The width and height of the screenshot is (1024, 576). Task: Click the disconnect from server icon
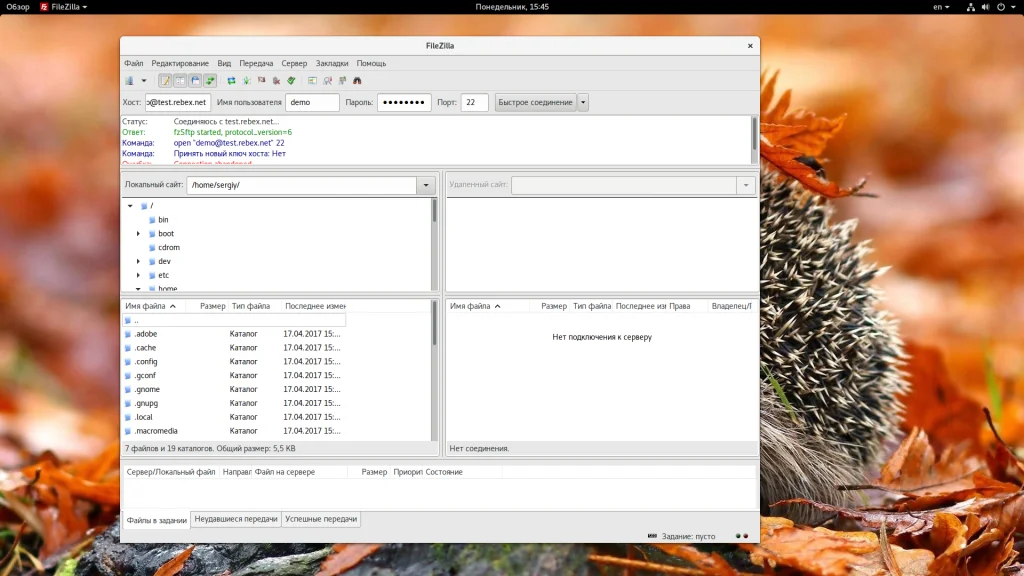tap(277, 81)
